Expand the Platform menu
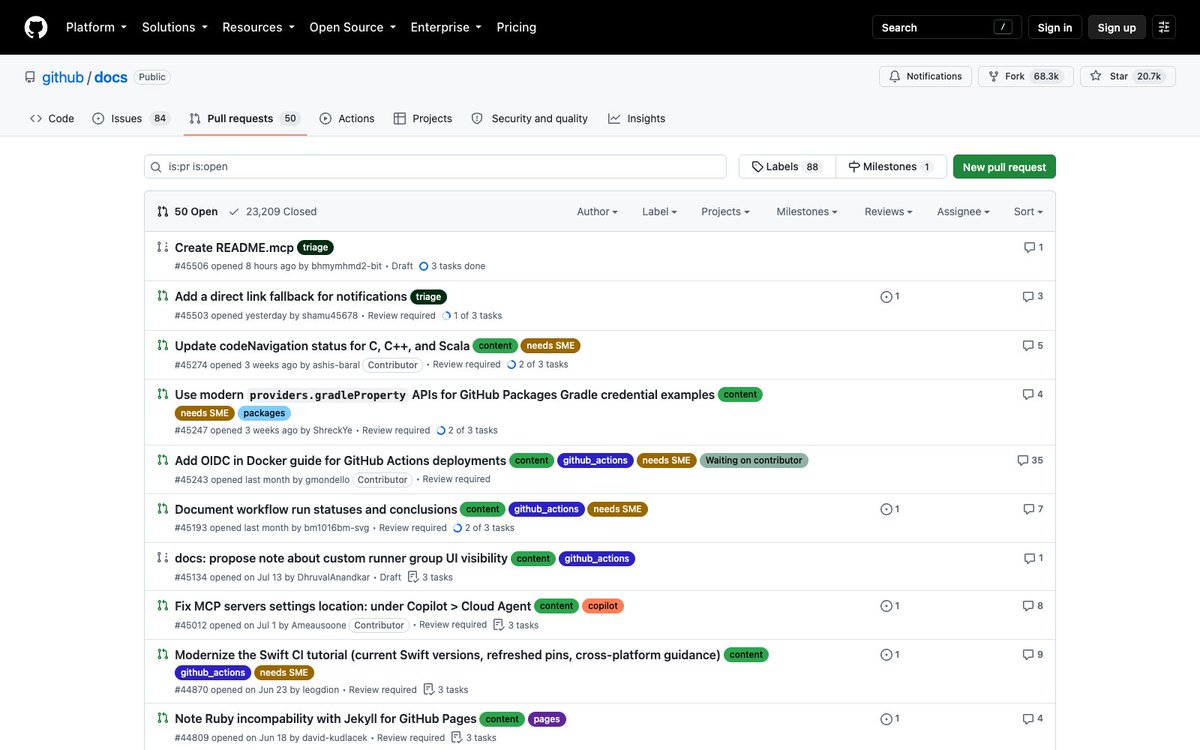1200x750 pixels. point(96,27)
